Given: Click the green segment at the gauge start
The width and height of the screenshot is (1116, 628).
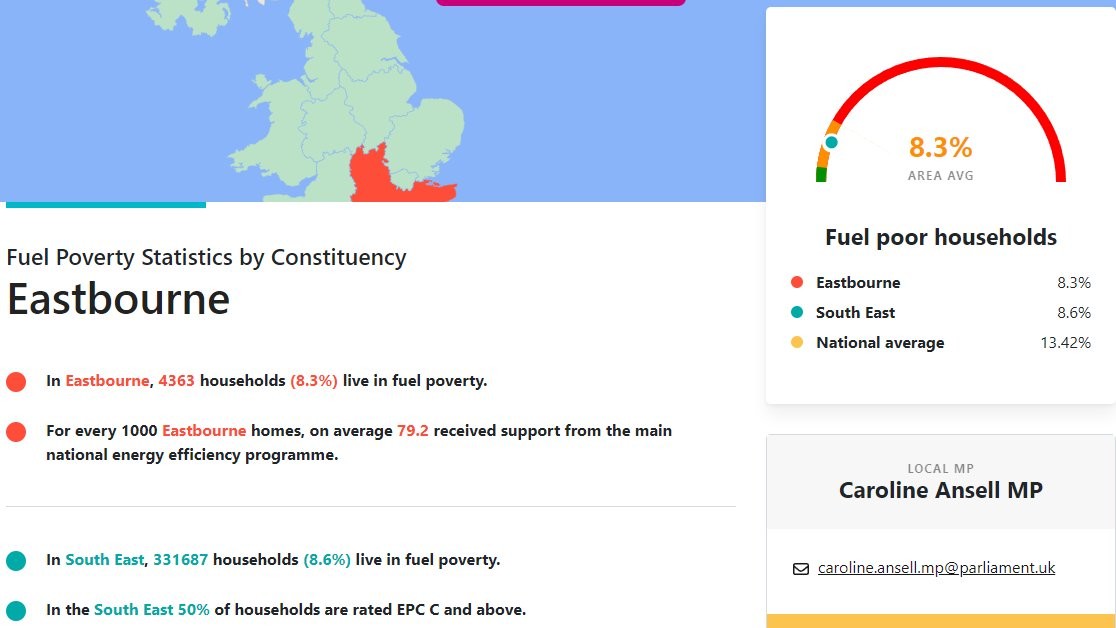Looking at the screenshot, I should pos(821,175).
